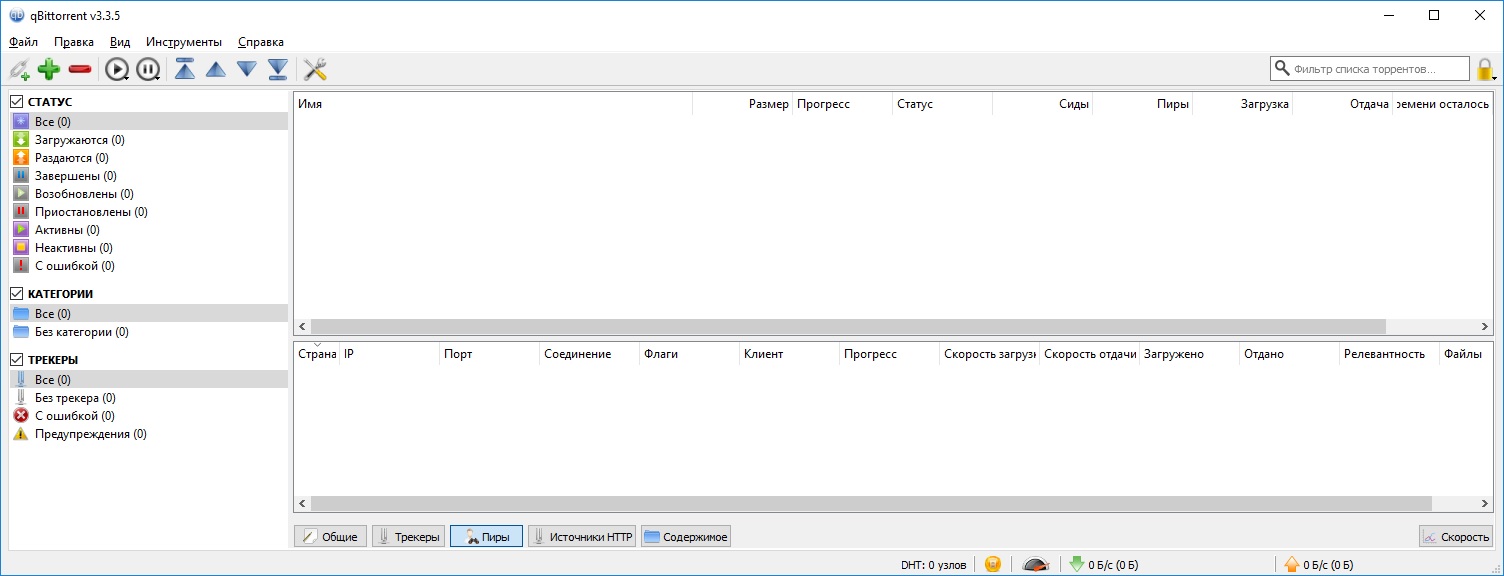The image size is (1504, 576).
Task: Sort torrents by Сиды column header
Action: click(x=1043, y=104)
